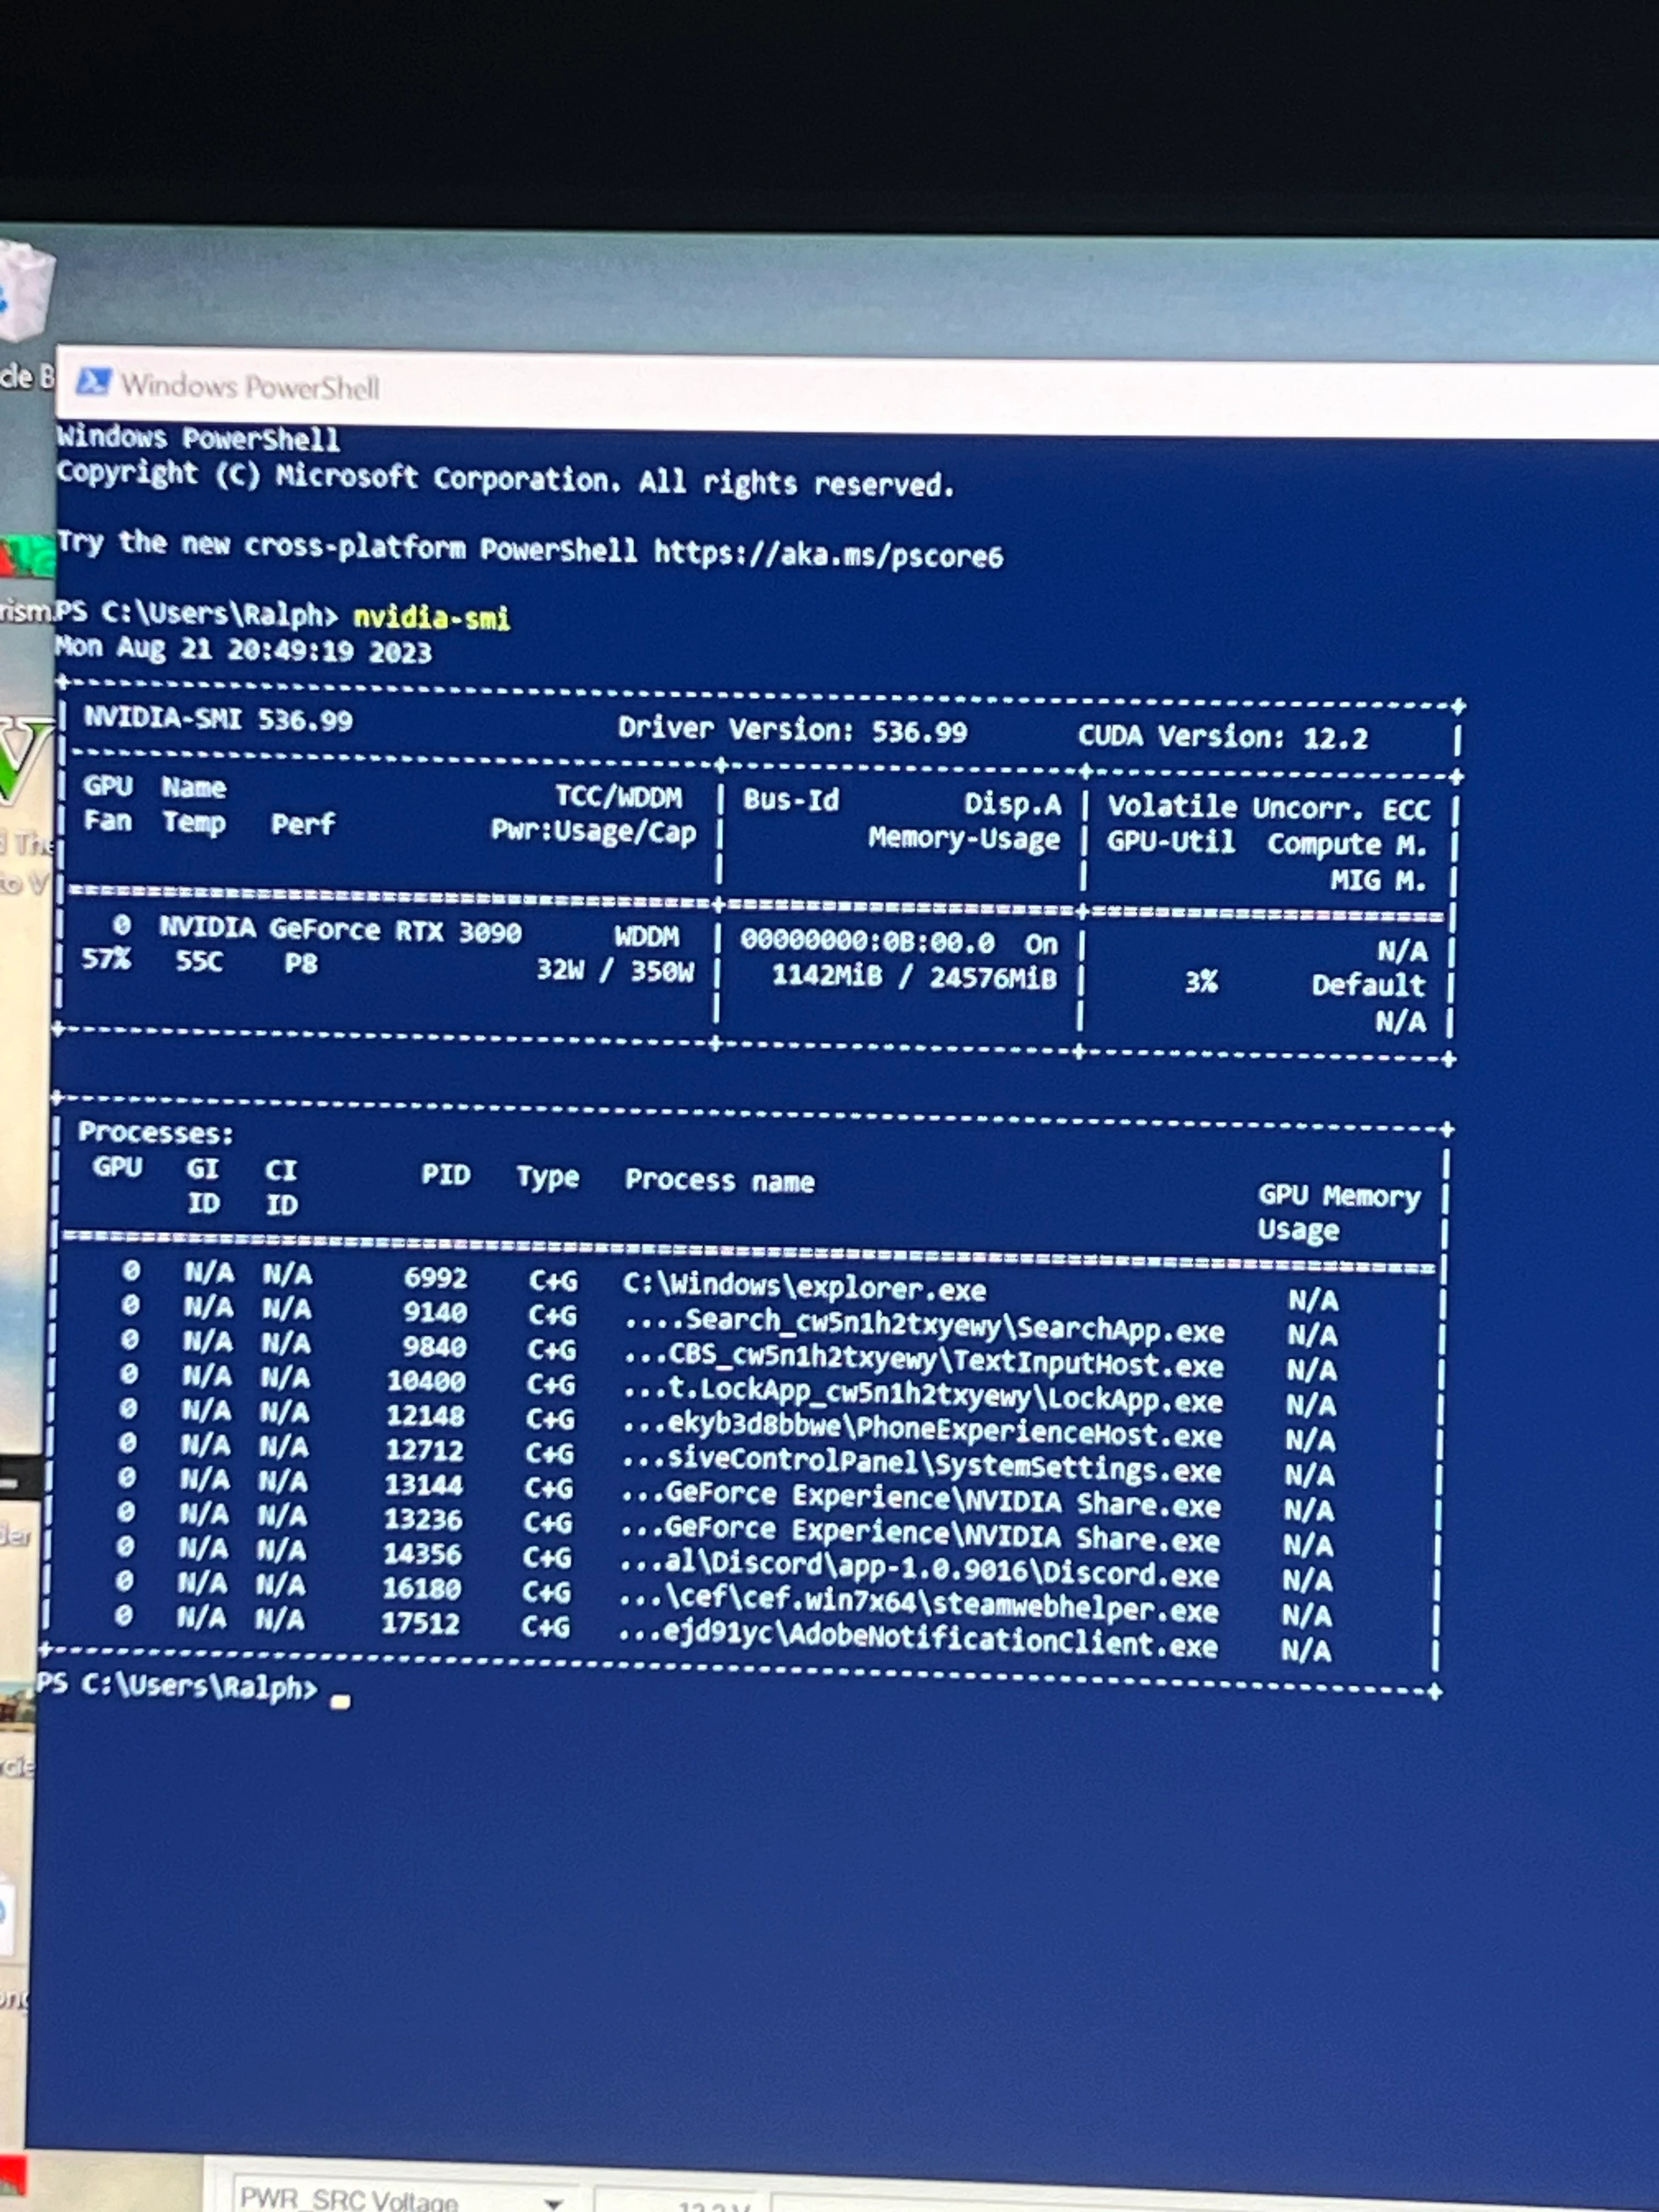
Task: Click the 1142MiB / 24576MiB memory usage
Action: click(x=913, y=977)
